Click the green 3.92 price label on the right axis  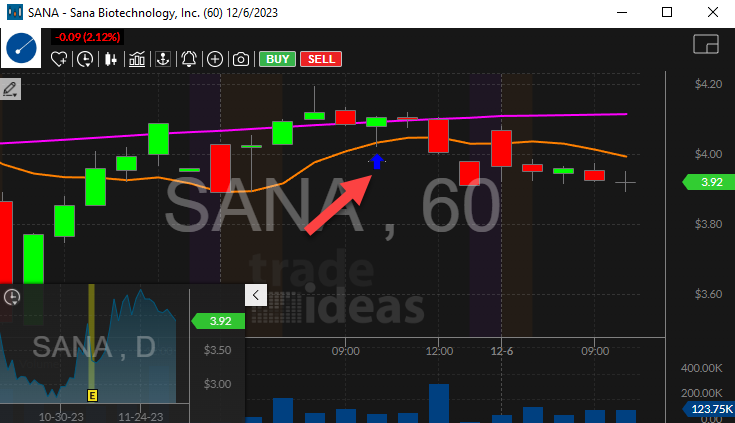pyautogui.click(x=709, y=182)
